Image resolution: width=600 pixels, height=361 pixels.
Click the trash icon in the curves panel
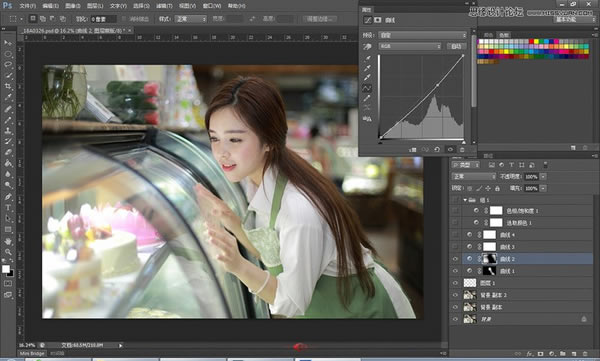click(462, 150)
